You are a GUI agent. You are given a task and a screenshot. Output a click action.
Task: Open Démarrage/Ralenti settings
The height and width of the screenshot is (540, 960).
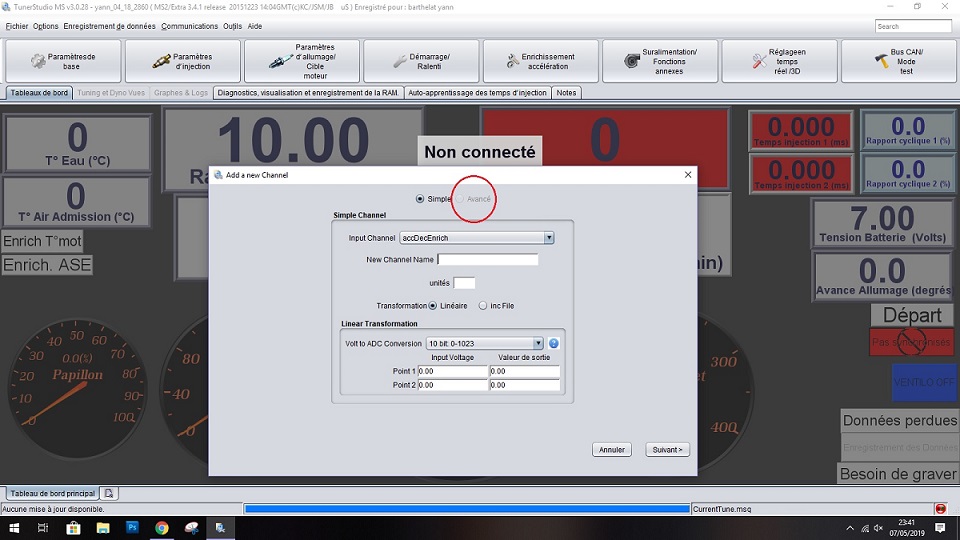click(421, 62)
